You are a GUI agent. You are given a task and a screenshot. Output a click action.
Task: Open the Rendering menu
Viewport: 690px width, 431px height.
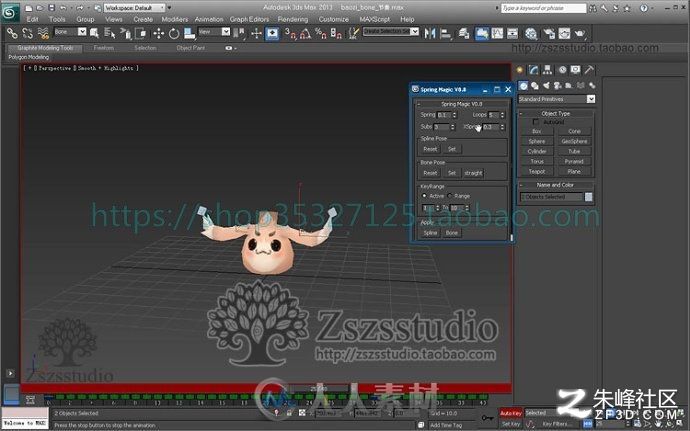click(x=293, y=19)
